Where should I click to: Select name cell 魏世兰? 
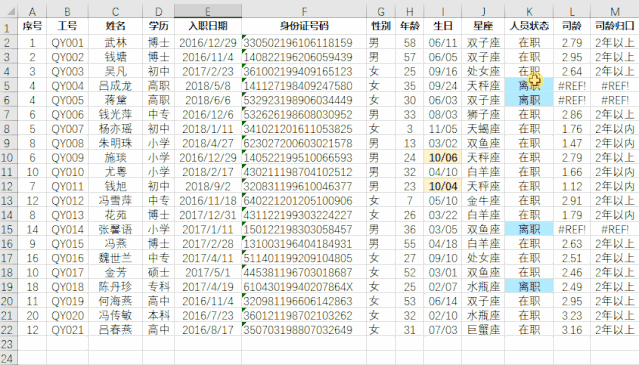pos(115,258)
